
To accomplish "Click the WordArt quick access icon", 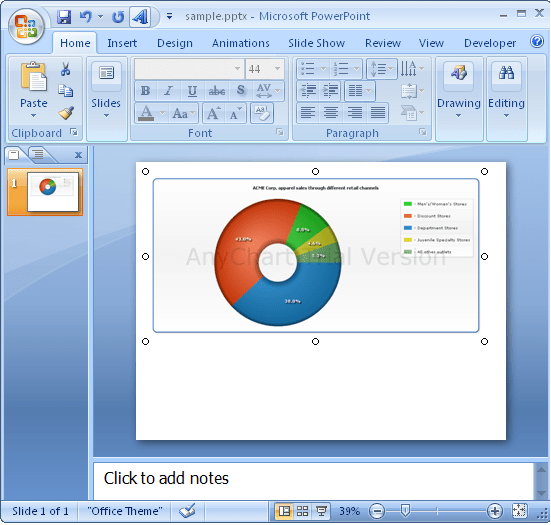I will click(x=140, y=17).
